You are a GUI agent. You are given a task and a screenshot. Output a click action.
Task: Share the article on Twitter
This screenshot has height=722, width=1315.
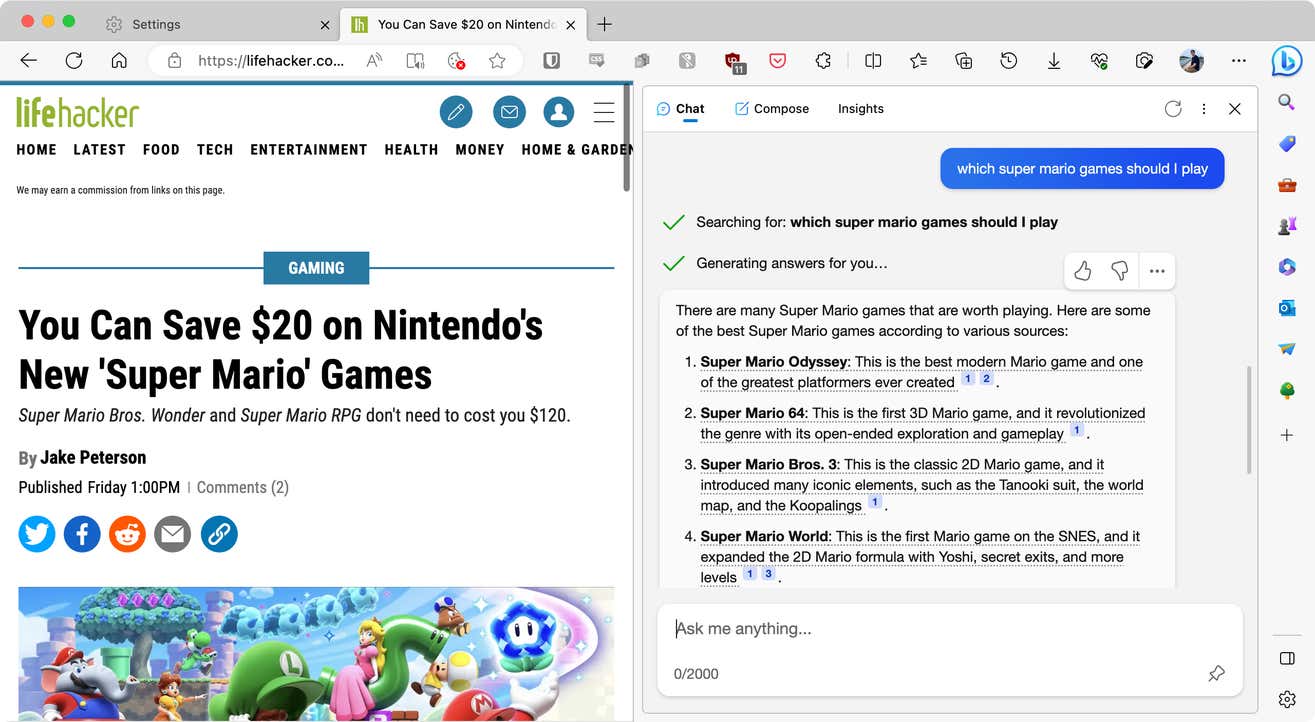point(37,535)
